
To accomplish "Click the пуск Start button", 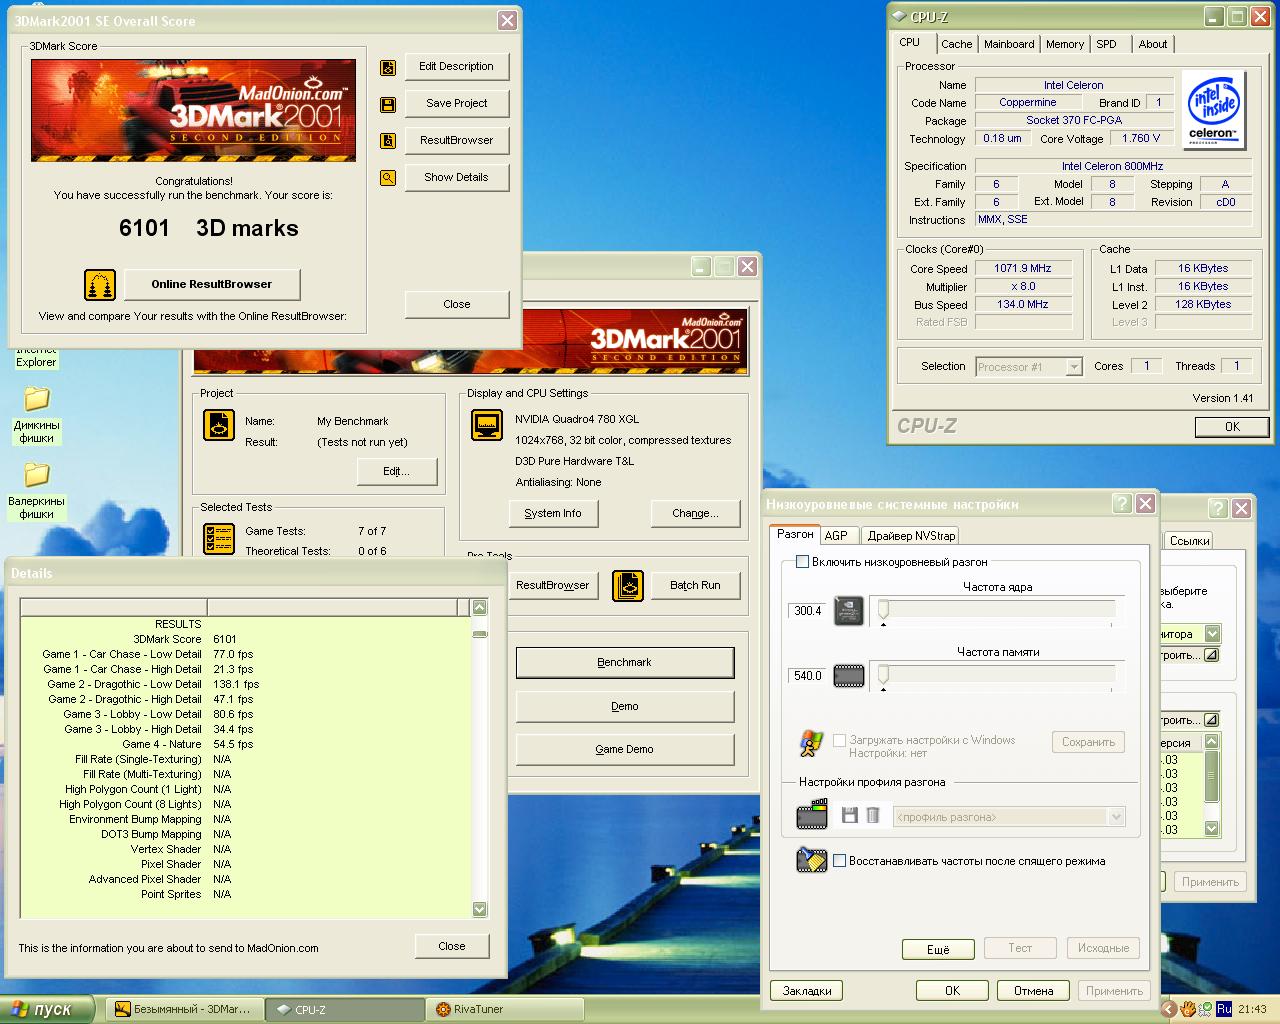I will point(47,1010).
